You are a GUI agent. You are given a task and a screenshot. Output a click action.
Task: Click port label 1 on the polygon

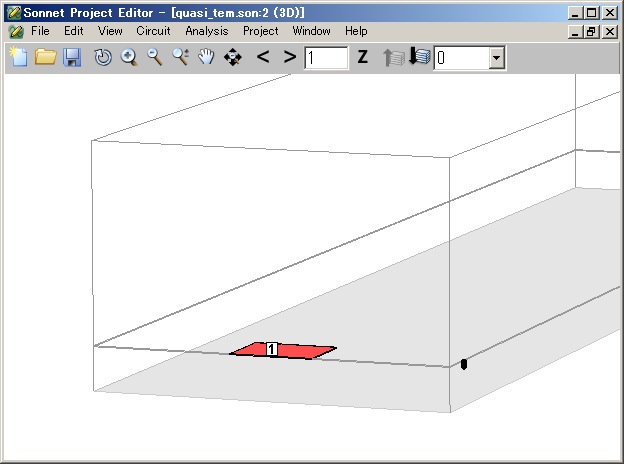(271, 349)
